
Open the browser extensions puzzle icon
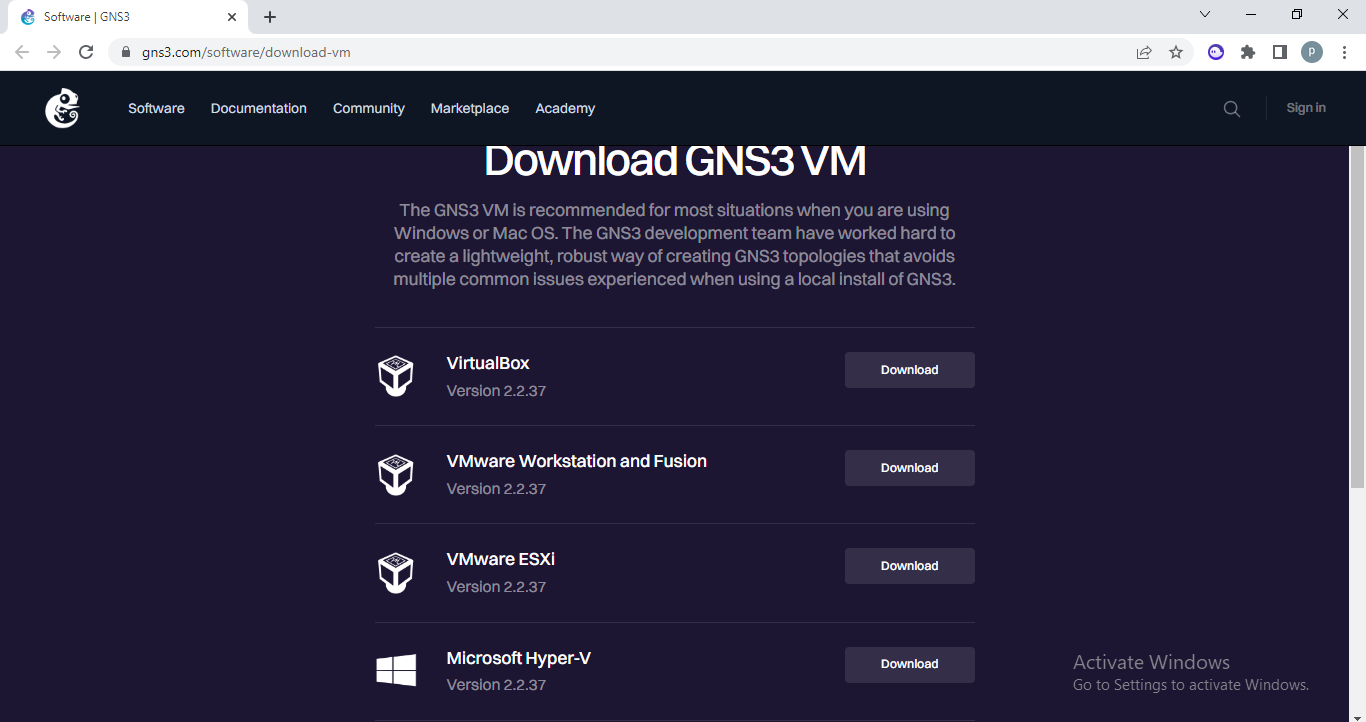pyautogui.click(x=1247, y=51)
